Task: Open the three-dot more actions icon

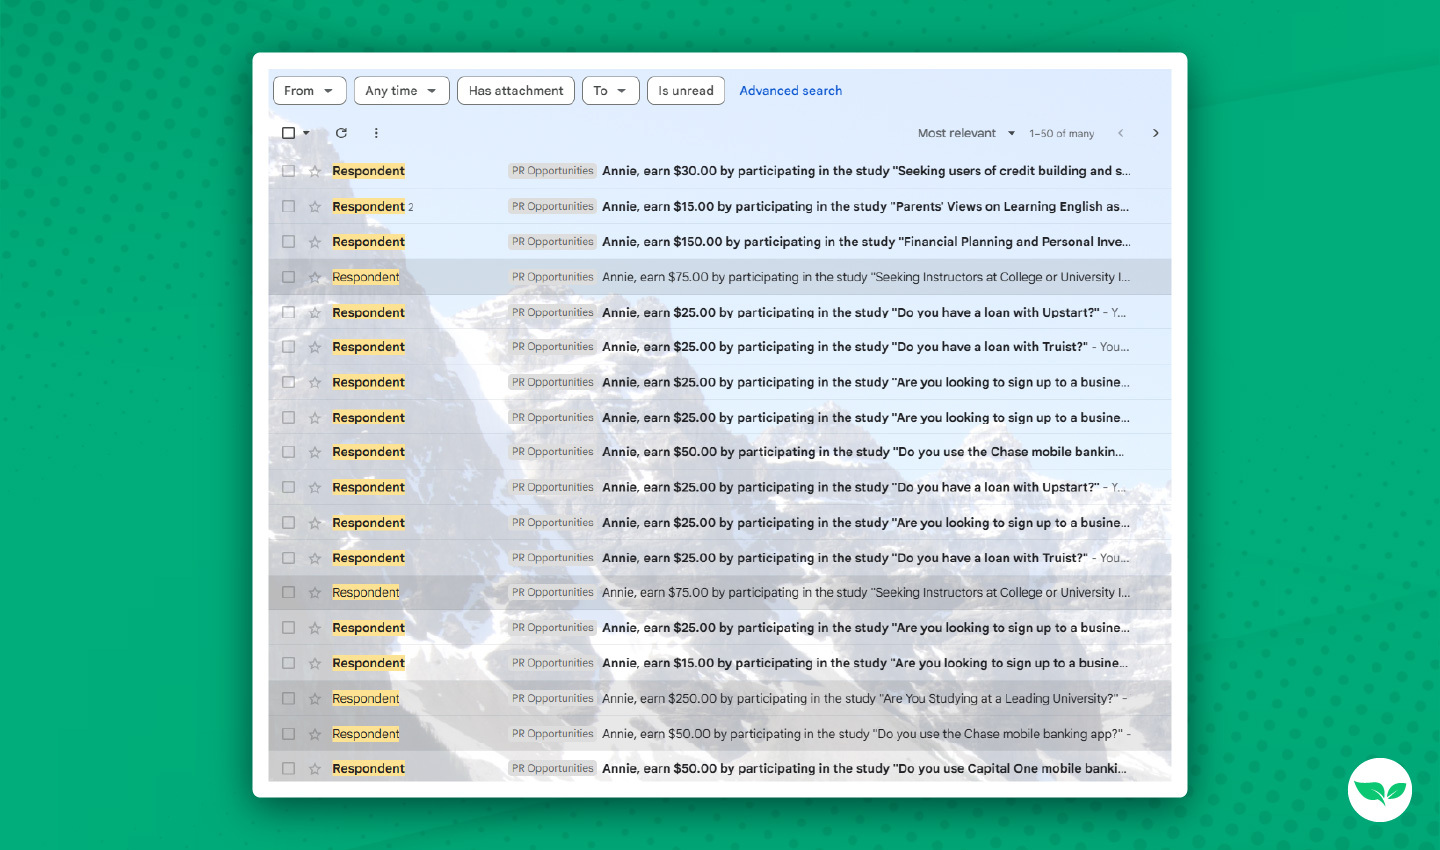Action: tap(376, 133)
